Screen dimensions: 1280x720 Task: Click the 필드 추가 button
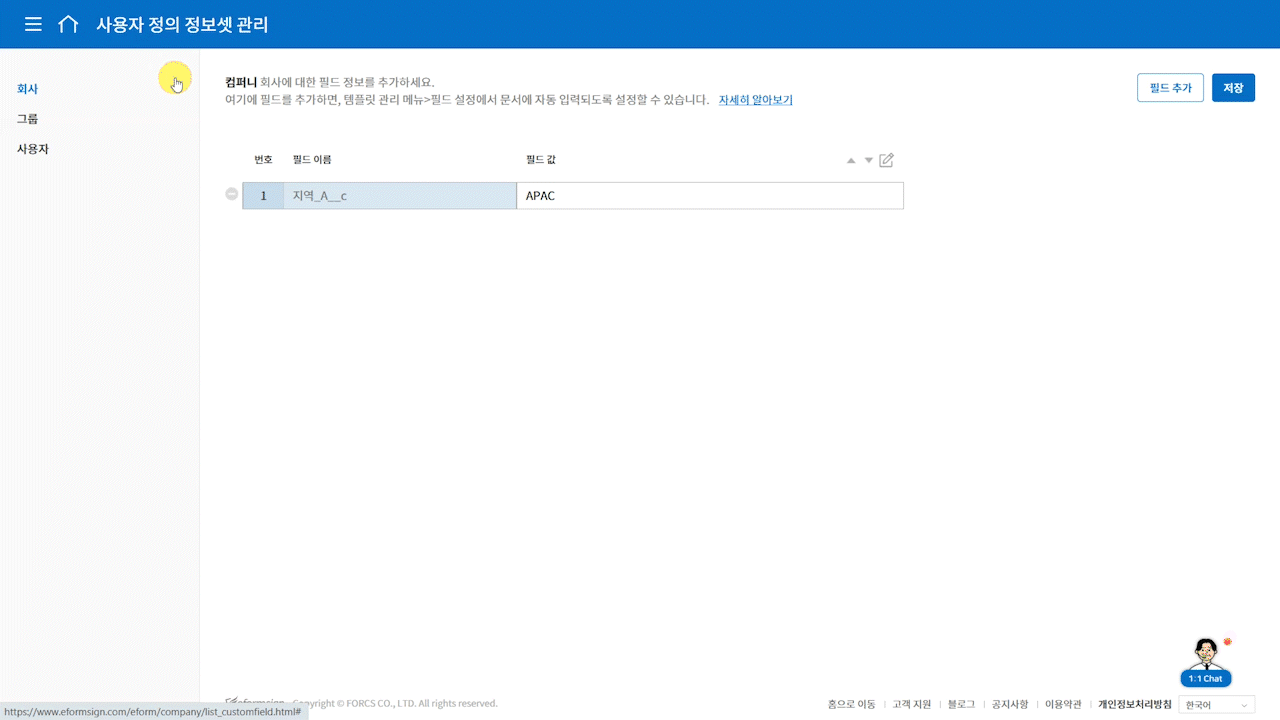click(1170, 88)
